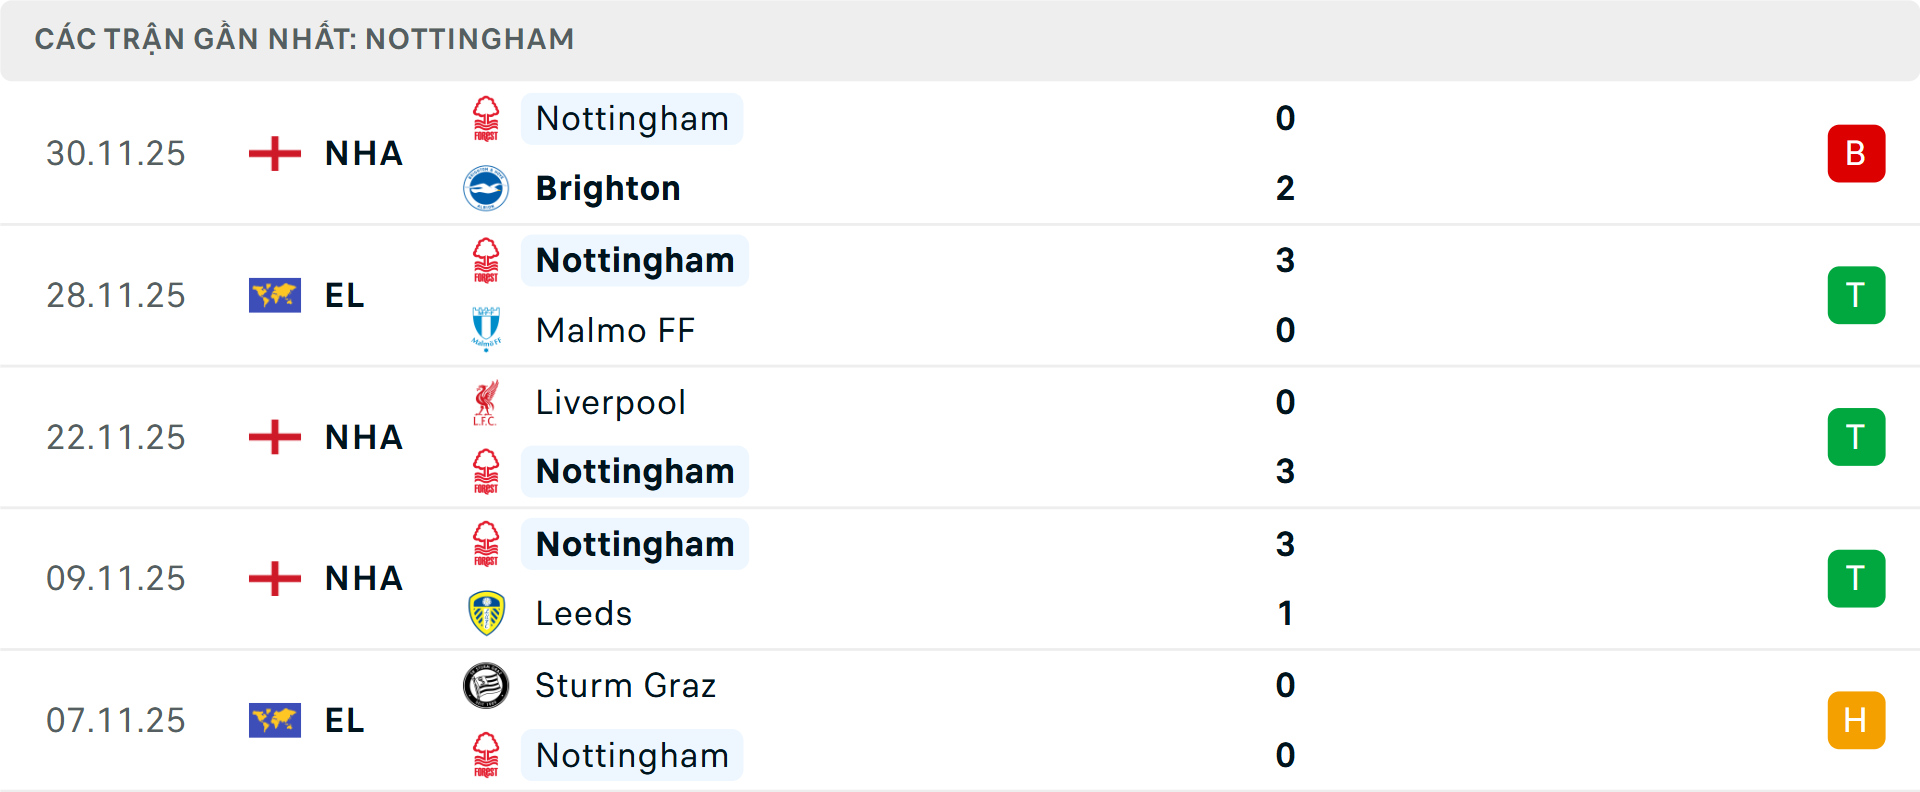This screenshot has width=1920, height=792.
Task: Click Nottingham crest in the Brighton match
Action: (x=486, y=119)
